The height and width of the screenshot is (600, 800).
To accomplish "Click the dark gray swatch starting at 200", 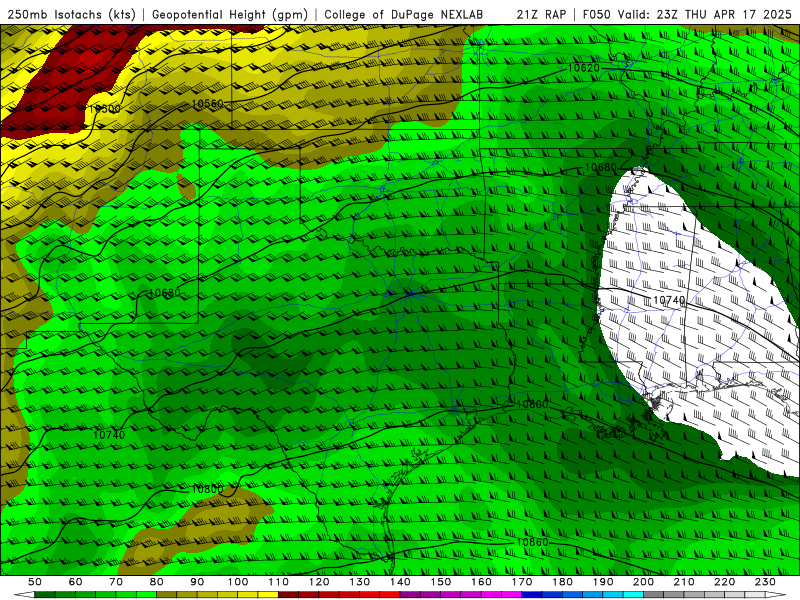I will (x=654, y=595).
